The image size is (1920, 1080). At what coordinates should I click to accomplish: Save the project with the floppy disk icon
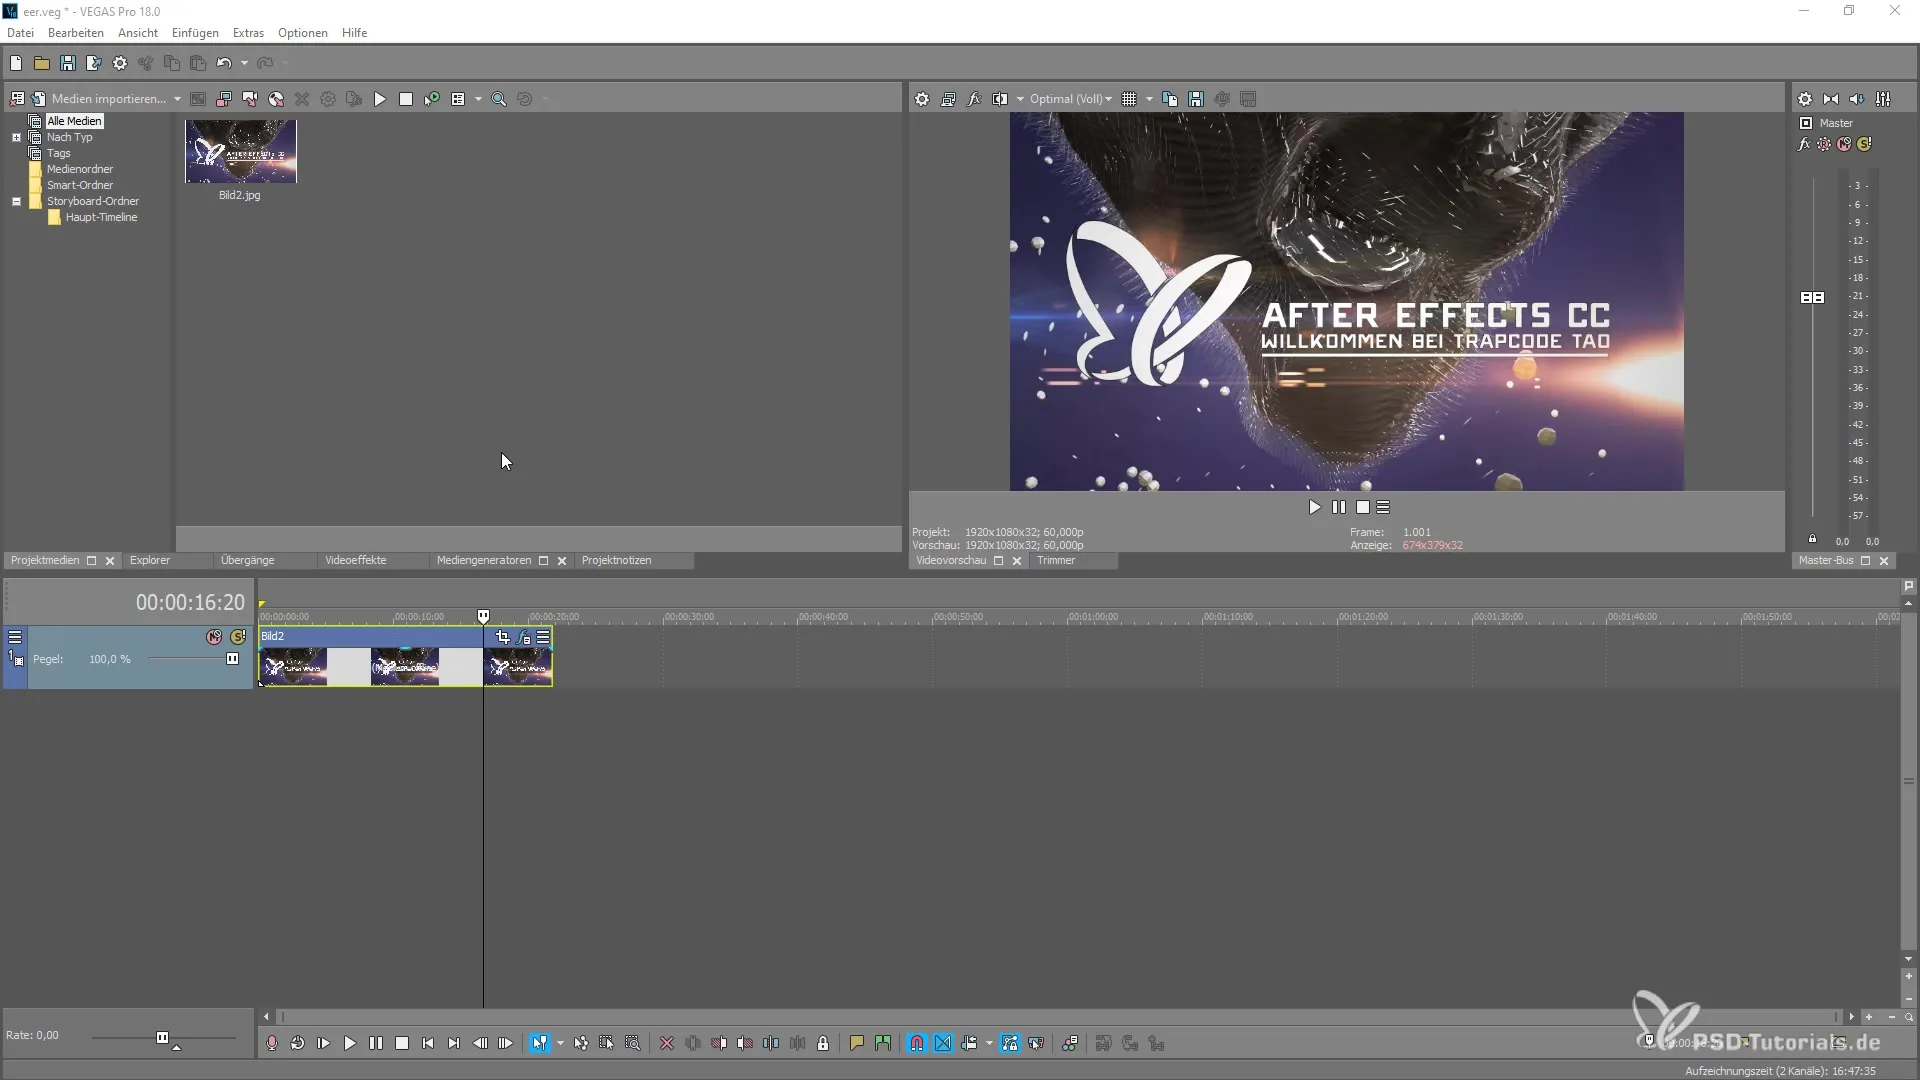tap(68, 63)
